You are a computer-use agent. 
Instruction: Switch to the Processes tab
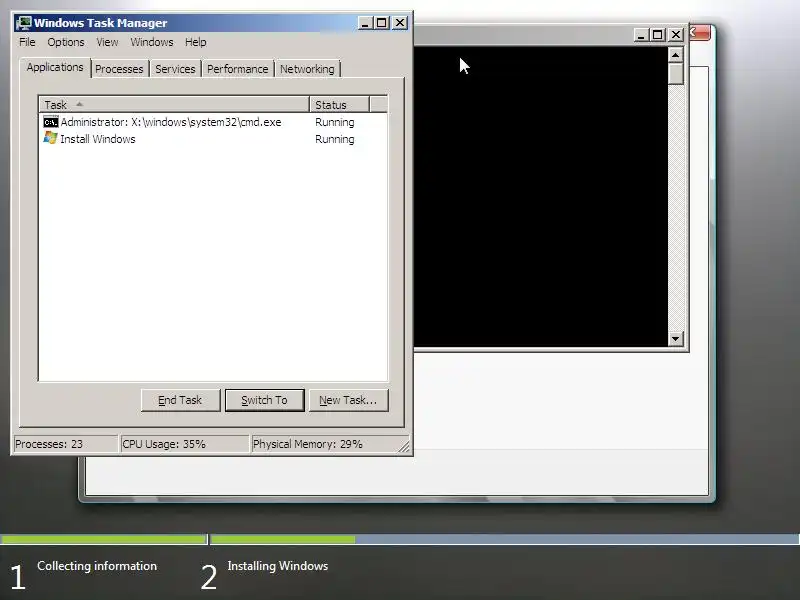(119, 69)
